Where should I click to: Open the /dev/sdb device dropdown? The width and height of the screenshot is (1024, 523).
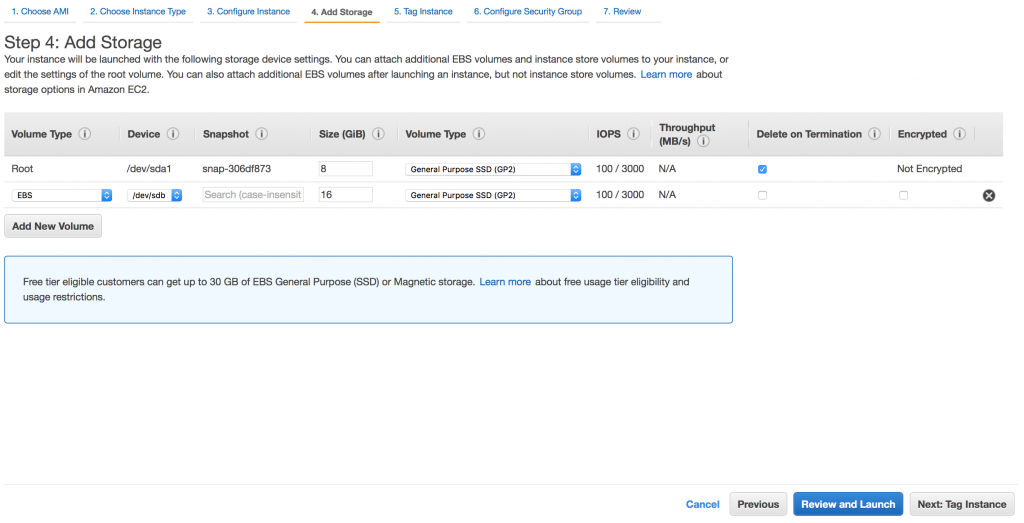tap(155, 195)
